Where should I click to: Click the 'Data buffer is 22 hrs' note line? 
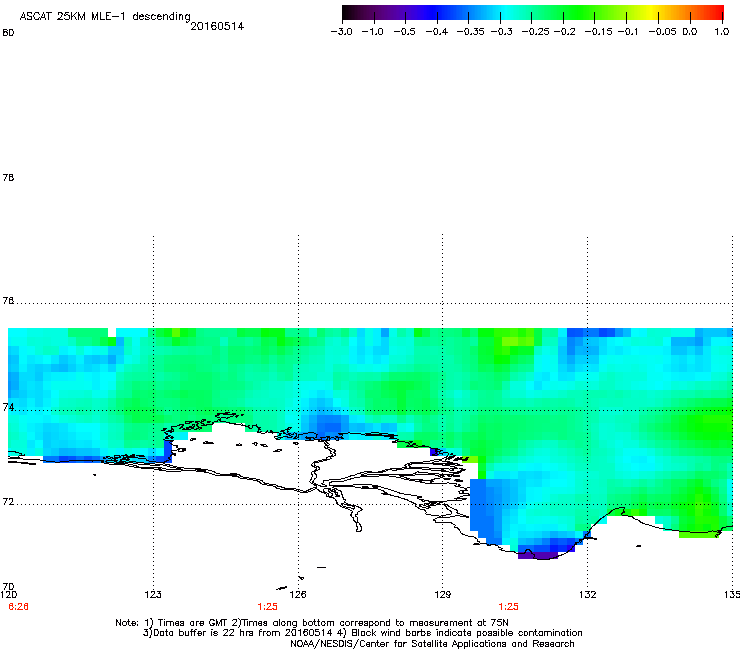pos(362,633)
